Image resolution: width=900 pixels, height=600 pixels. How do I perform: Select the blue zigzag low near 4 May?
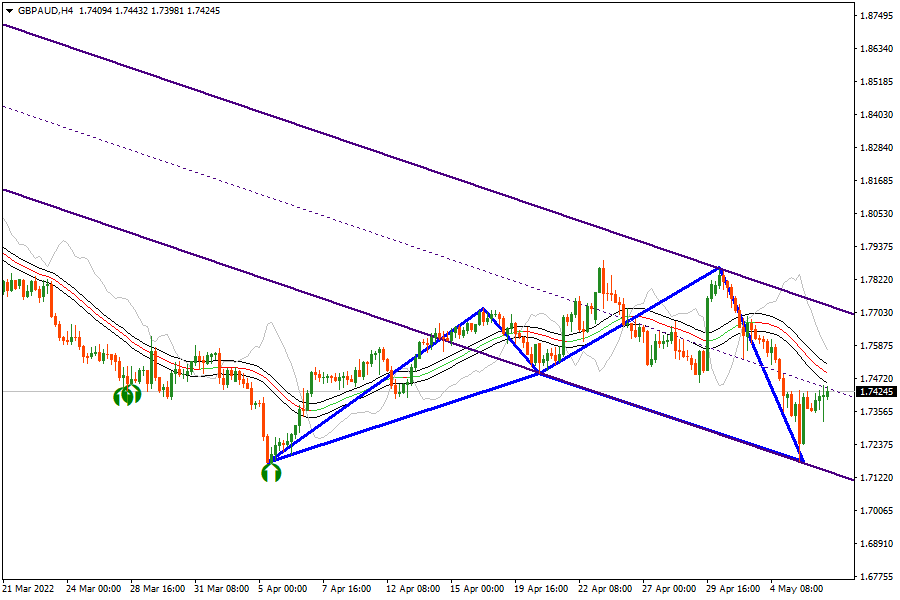point(803,461)
